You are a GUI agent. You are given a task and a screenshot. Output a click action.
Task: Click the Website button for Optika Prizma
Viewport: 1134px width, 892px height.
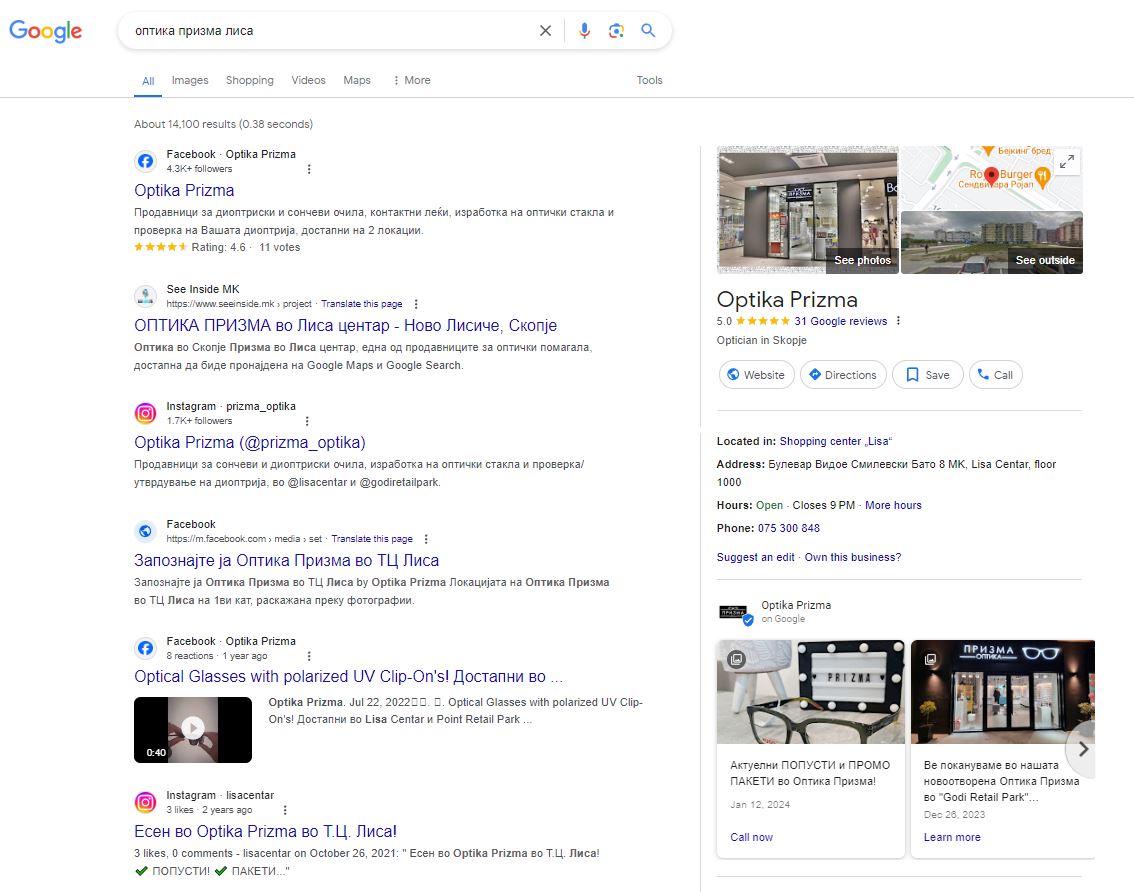click(x=756, y=374)
